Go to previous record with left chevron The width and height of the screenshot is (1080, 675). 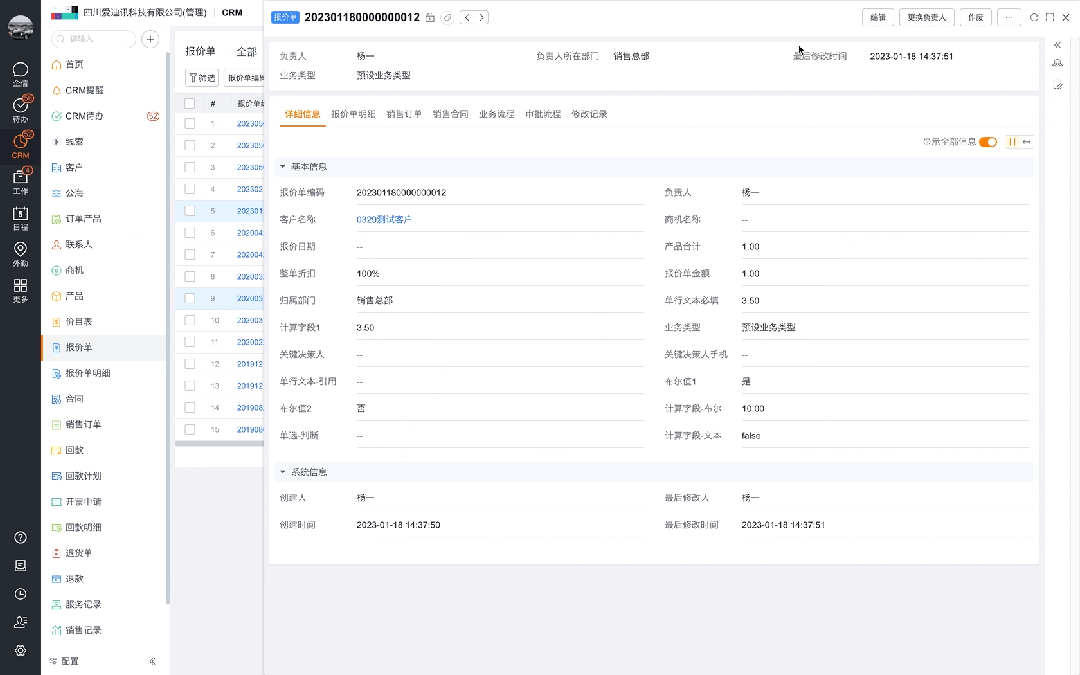pos(468,17)
